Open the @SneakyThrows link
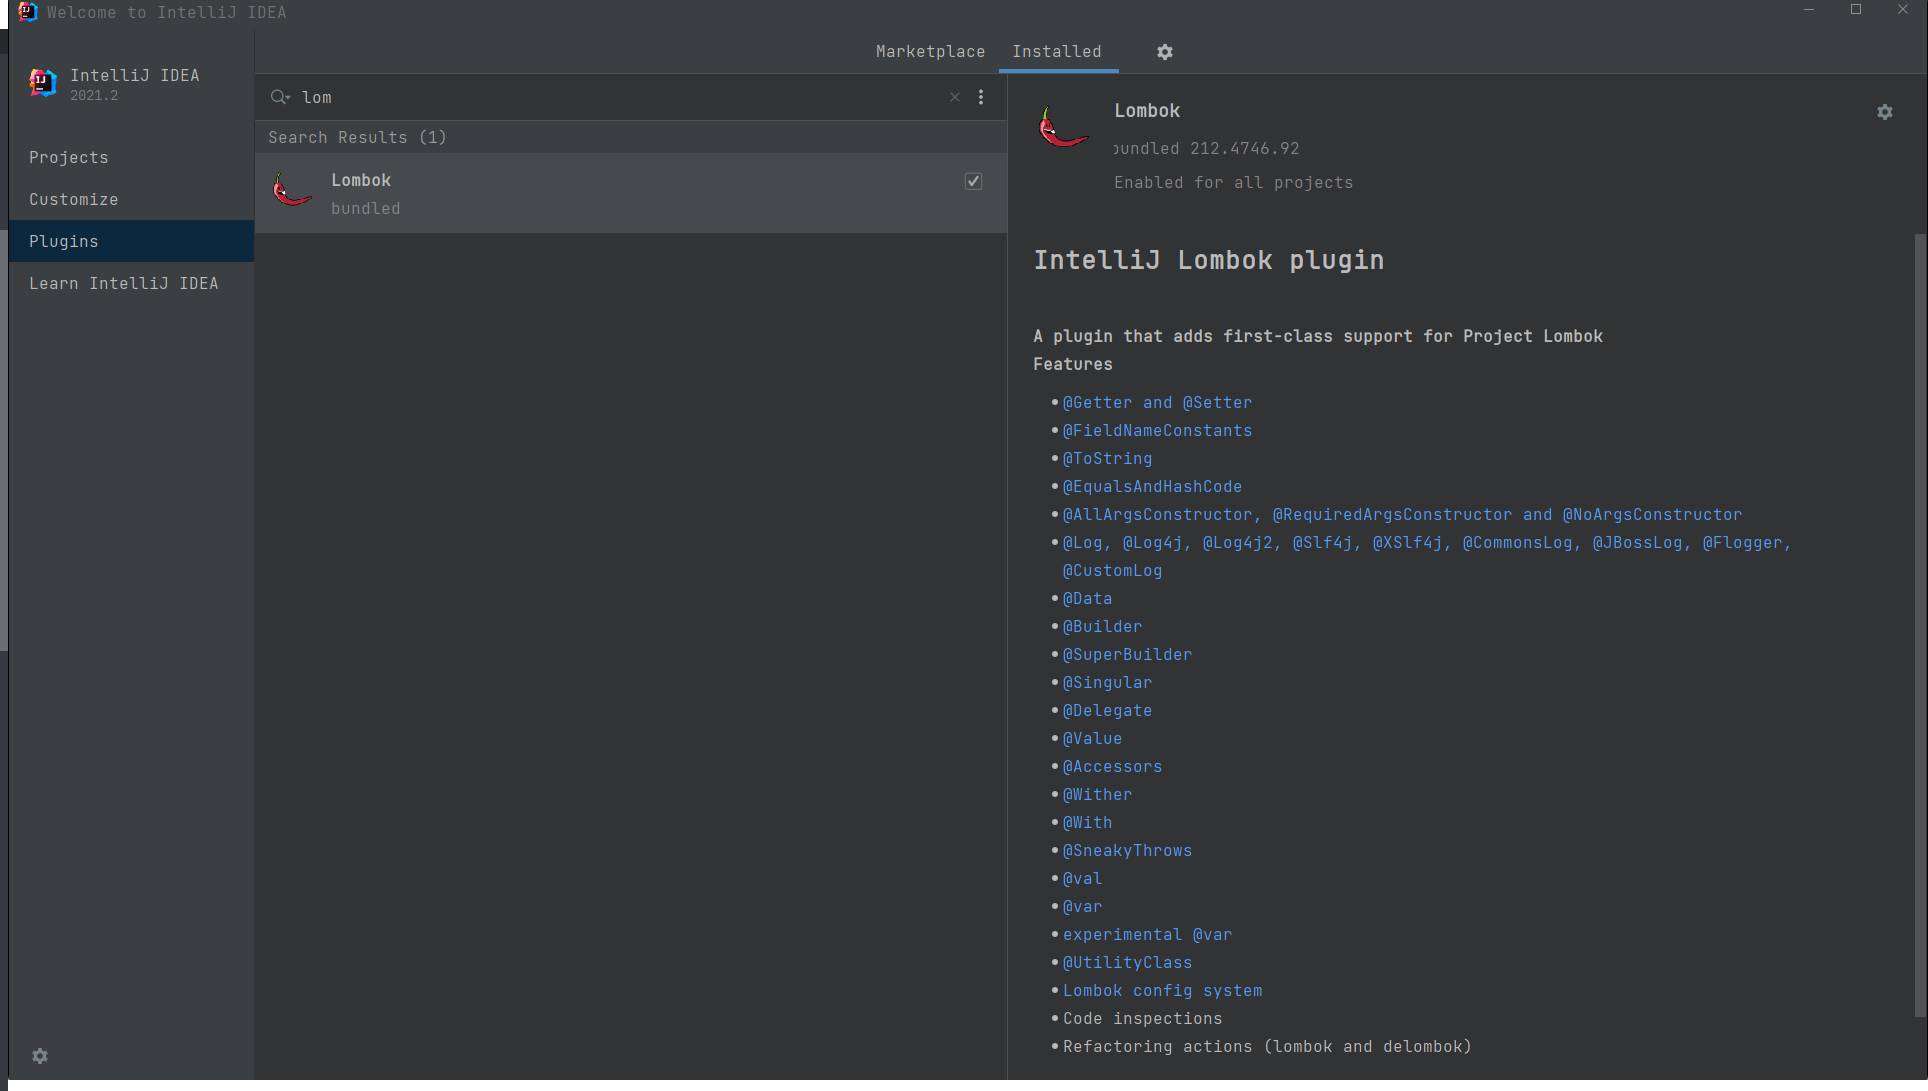Viewport: 1928px width, 1091px height. 1127,851
